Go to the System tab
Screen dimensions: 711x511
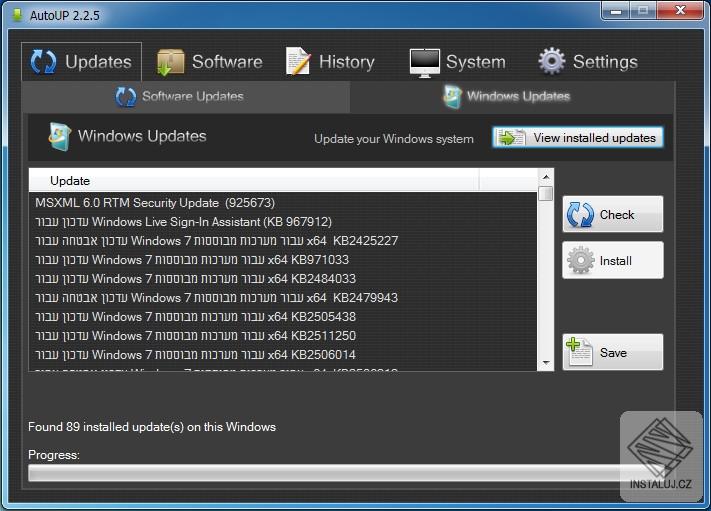pyautogui.click(x=457, y=62)
